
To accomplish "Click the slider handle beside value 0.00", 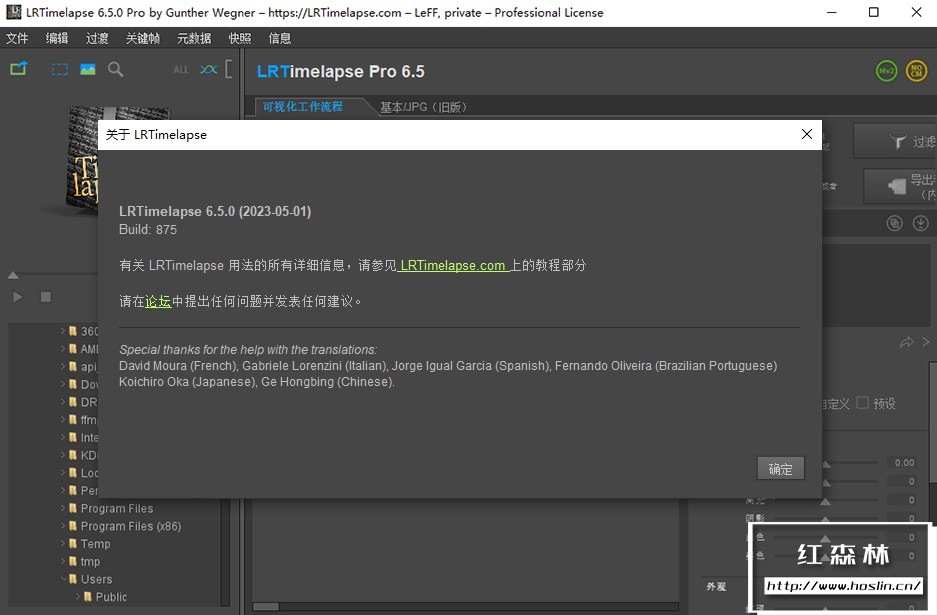I will (826, 464).
